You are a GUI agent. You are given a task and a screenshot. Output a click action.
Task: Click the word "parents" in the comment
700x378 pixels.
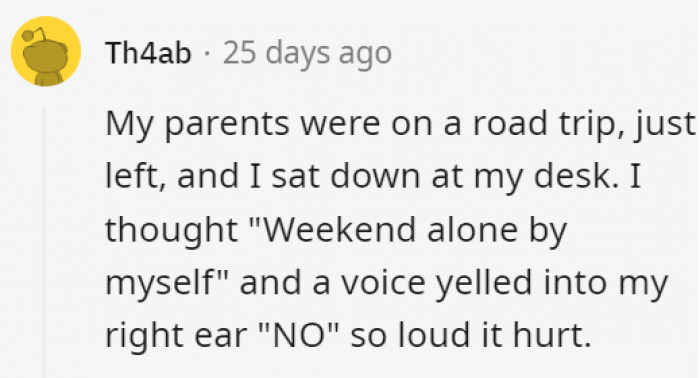pos(227,125)
